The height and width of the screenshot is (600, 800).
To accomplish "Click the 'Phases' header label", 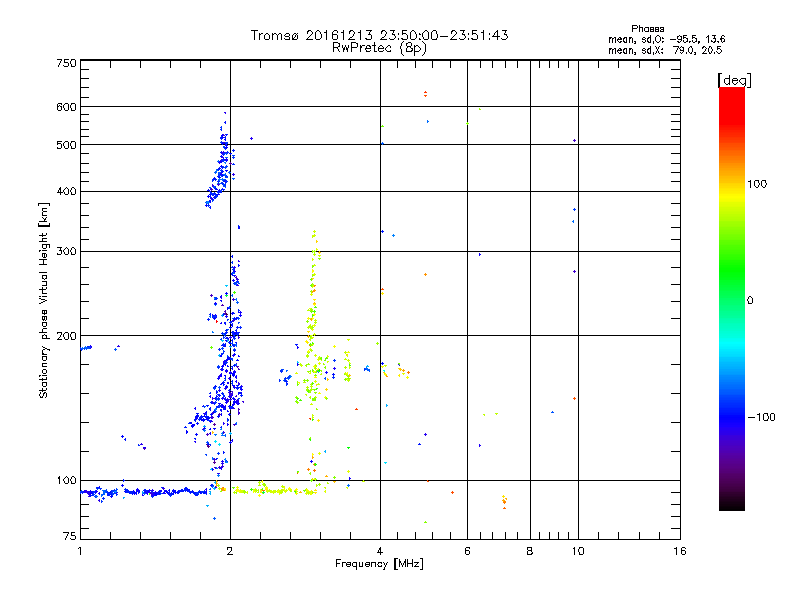I will [647, 29].
